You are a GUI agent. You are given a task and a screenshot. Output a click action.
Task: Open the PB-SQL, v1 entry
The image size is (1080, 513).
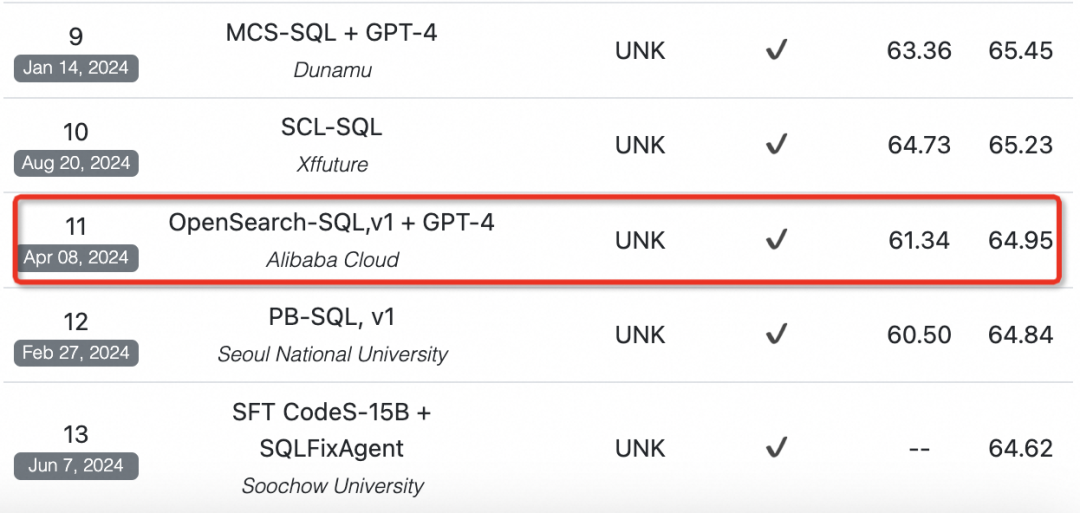[331, 317]
